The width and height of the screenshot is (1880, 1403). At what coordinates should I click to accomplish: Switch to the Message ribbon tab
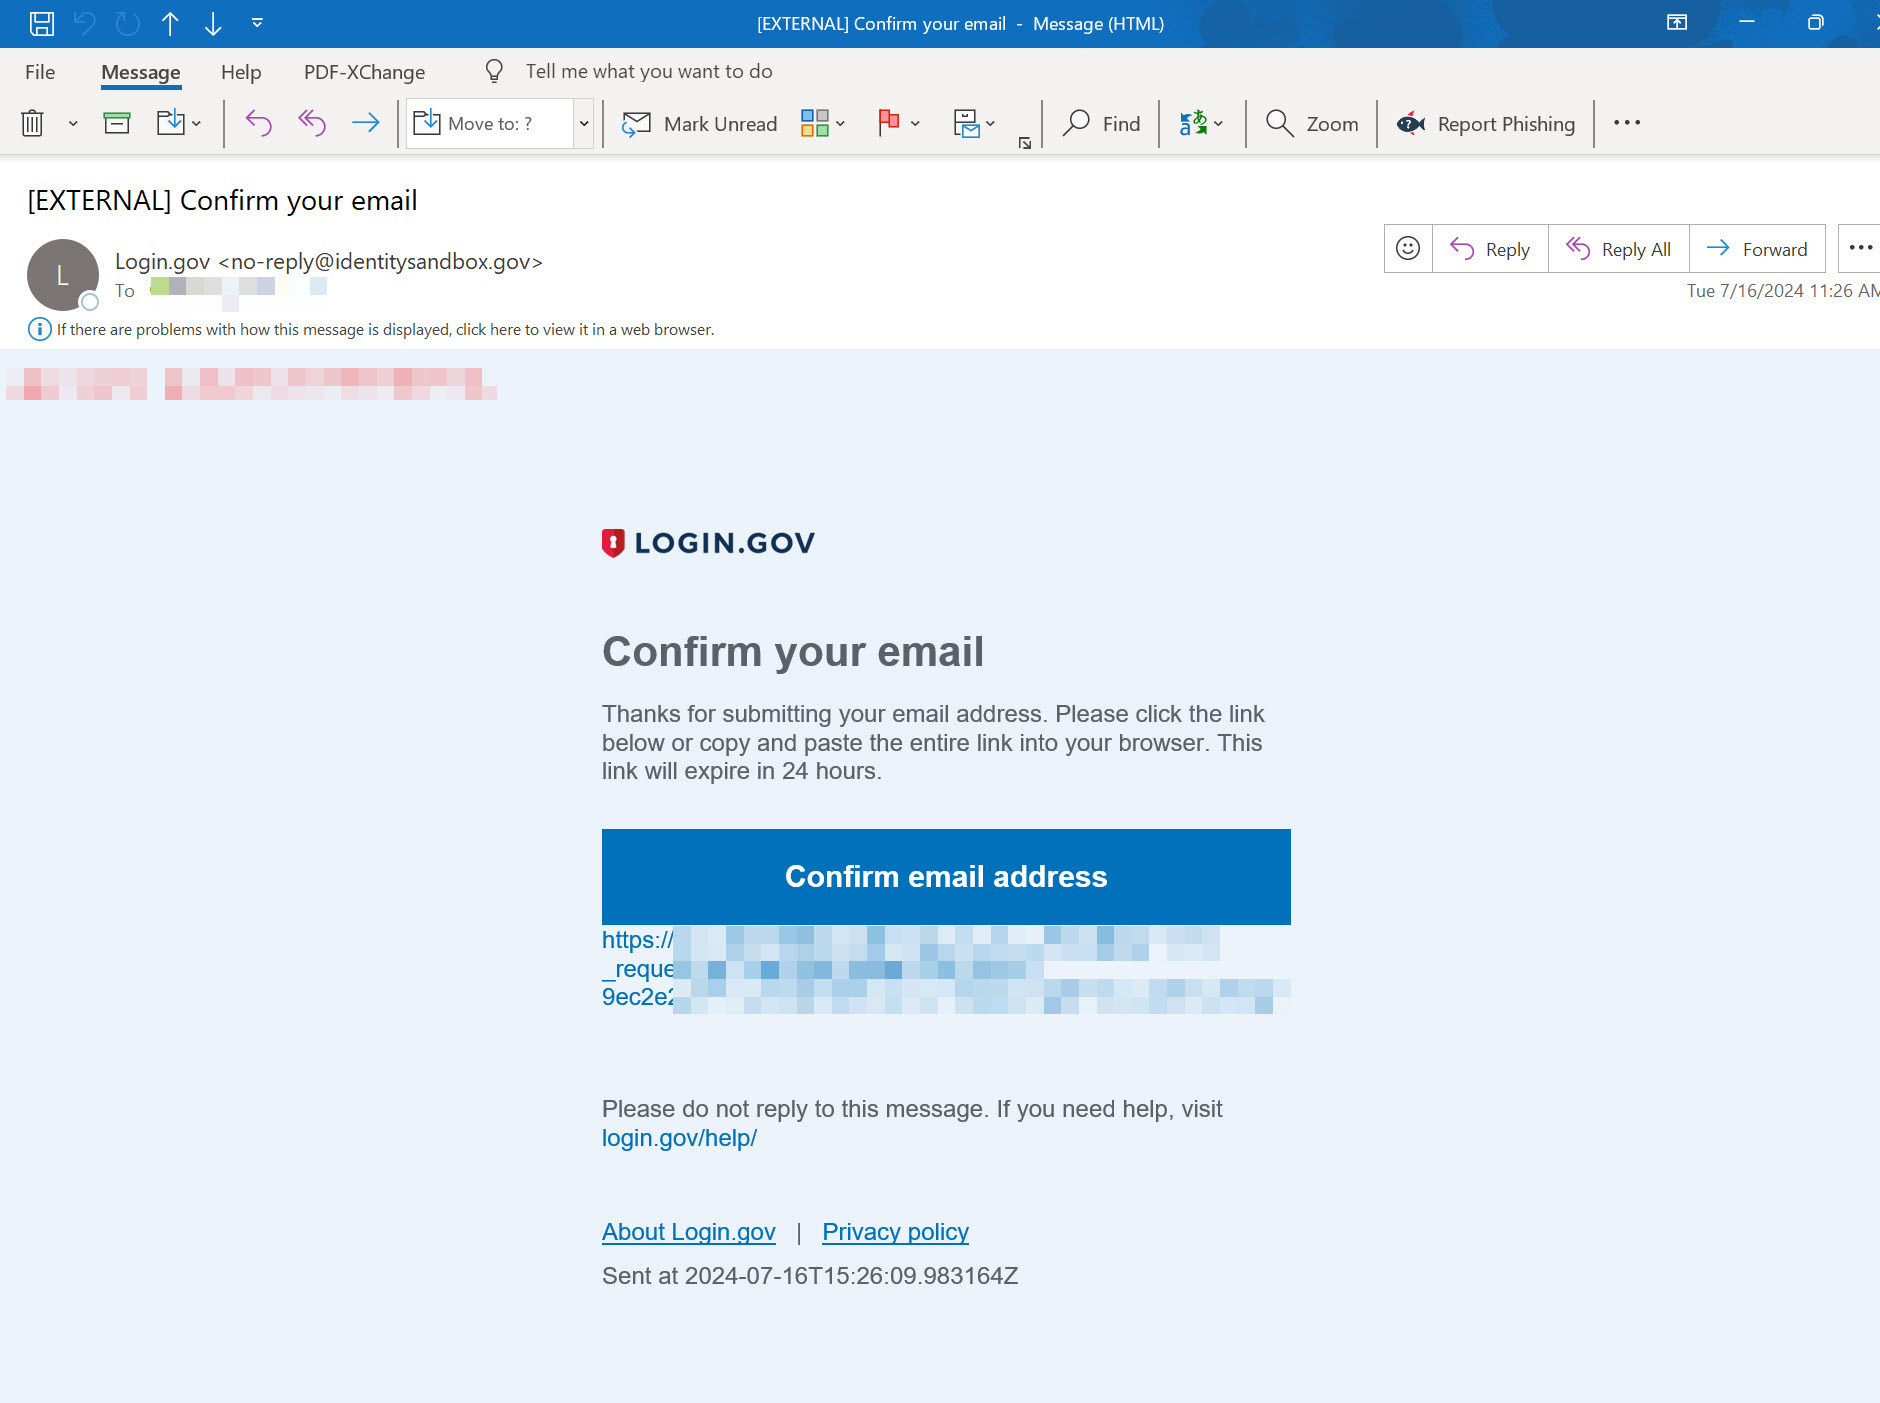pos(140,71)
